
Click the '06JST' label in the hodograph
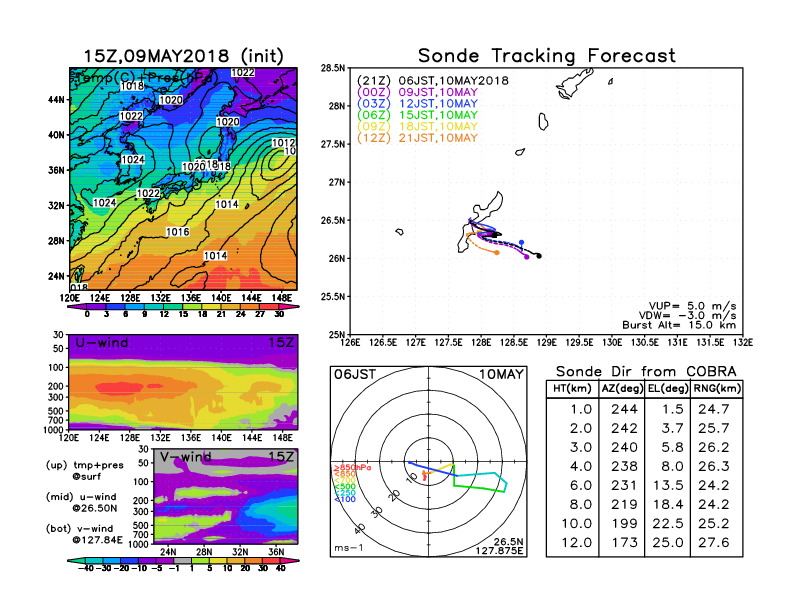coord(355,375)
